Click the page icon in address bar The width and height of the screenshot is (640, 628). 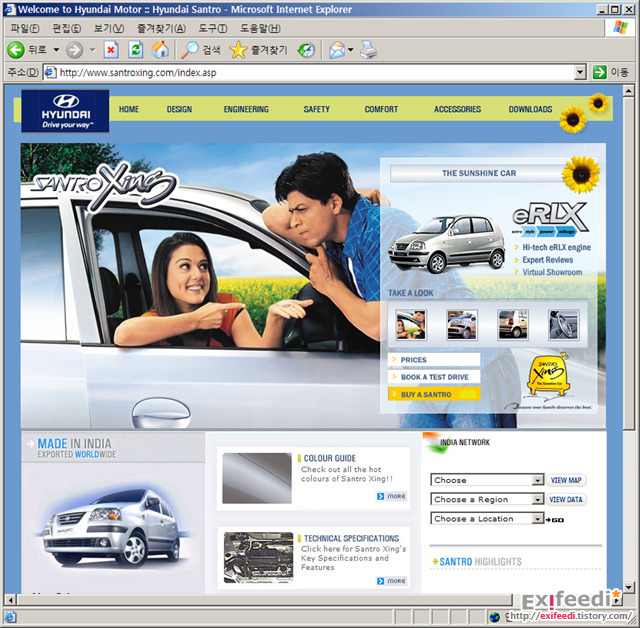[x=50, y=73]
